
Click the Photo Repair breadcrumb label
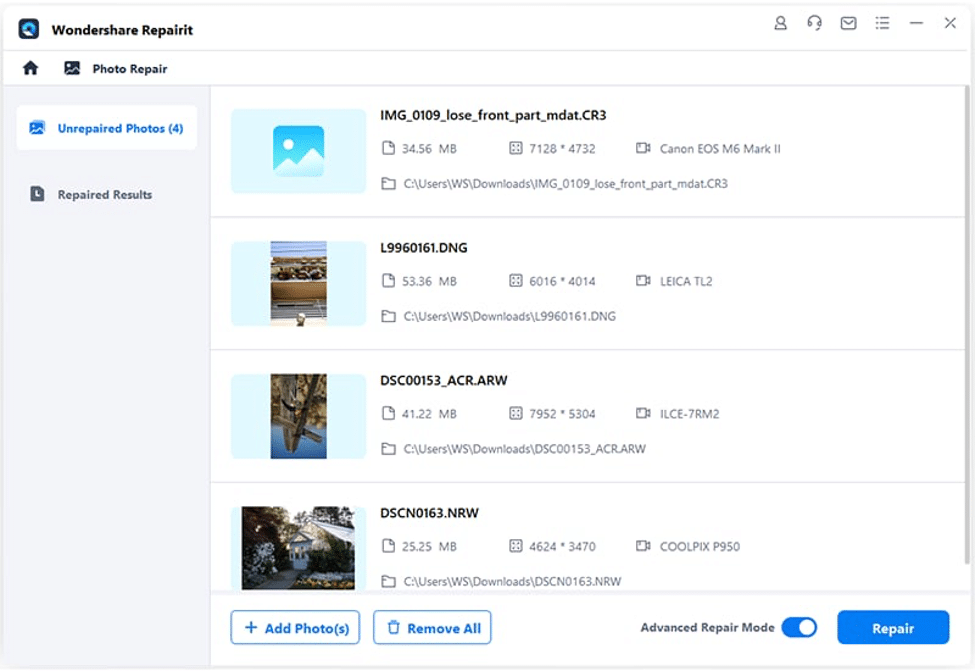[x=130, y=69]
